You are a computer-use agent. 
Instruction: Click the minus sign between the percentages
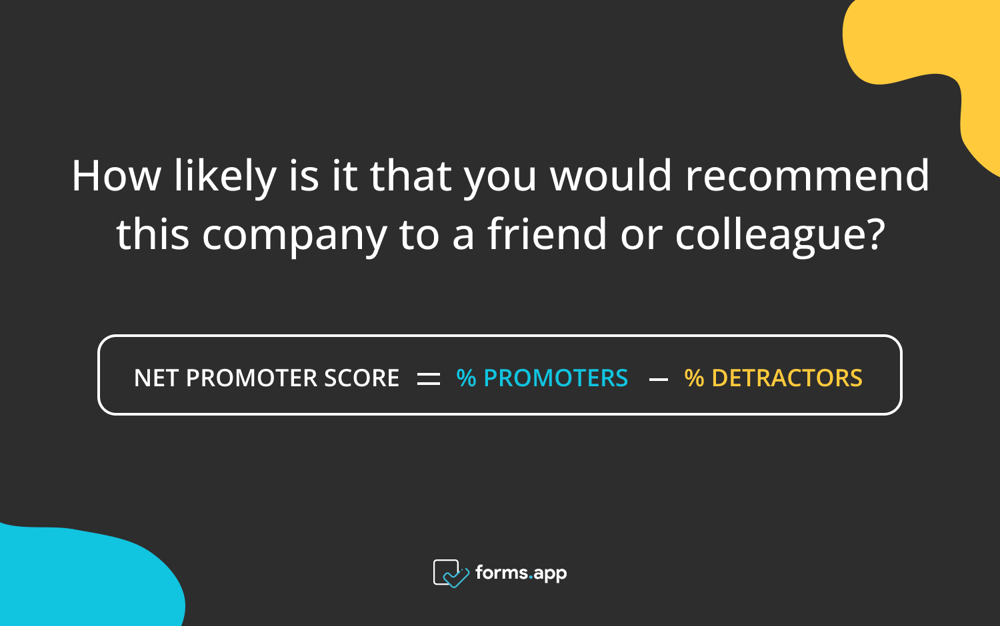657,379
